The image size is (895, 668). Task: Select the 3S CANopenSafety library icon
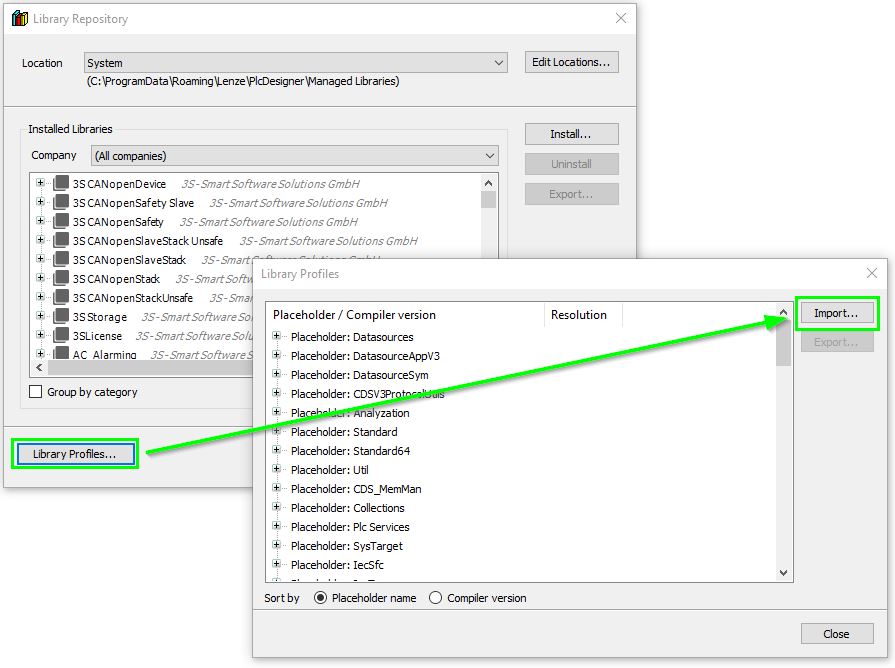[x=61, y=222]
